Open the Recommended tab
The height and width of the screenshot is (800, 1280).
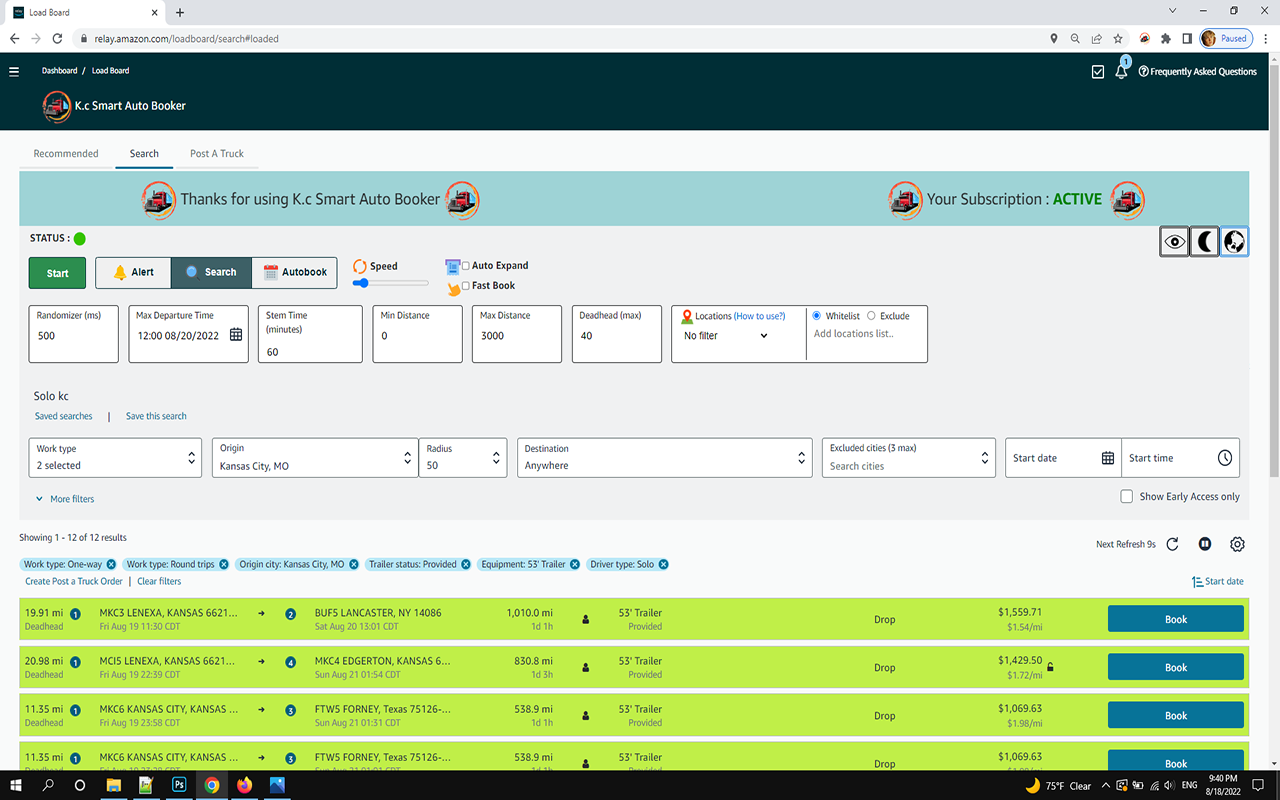click(x=66, y=154)
